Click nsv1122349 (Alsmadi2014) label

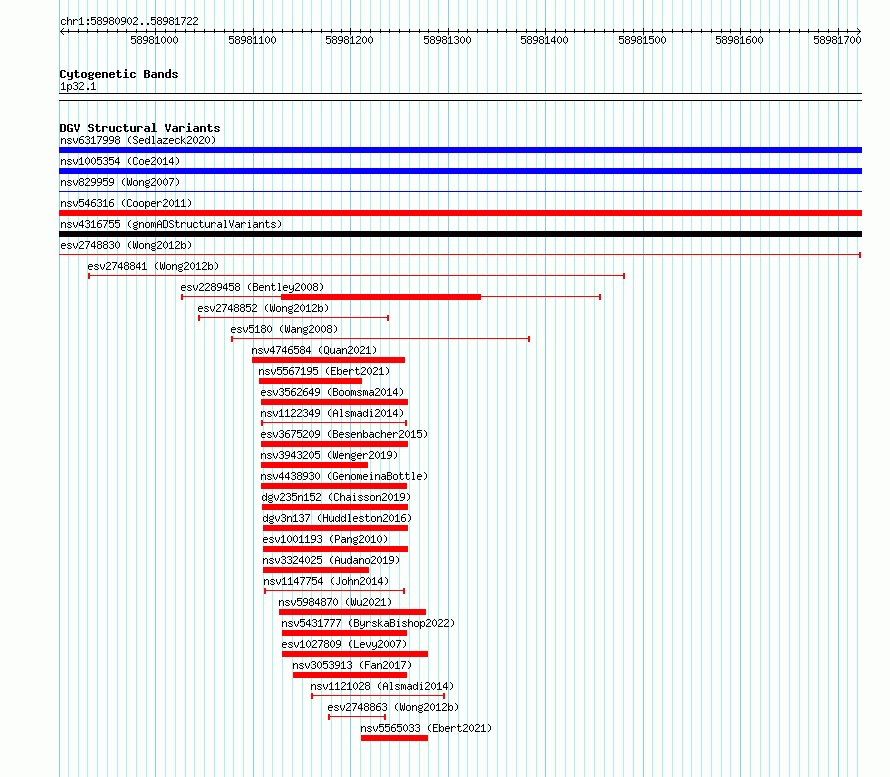coord(332,413)
